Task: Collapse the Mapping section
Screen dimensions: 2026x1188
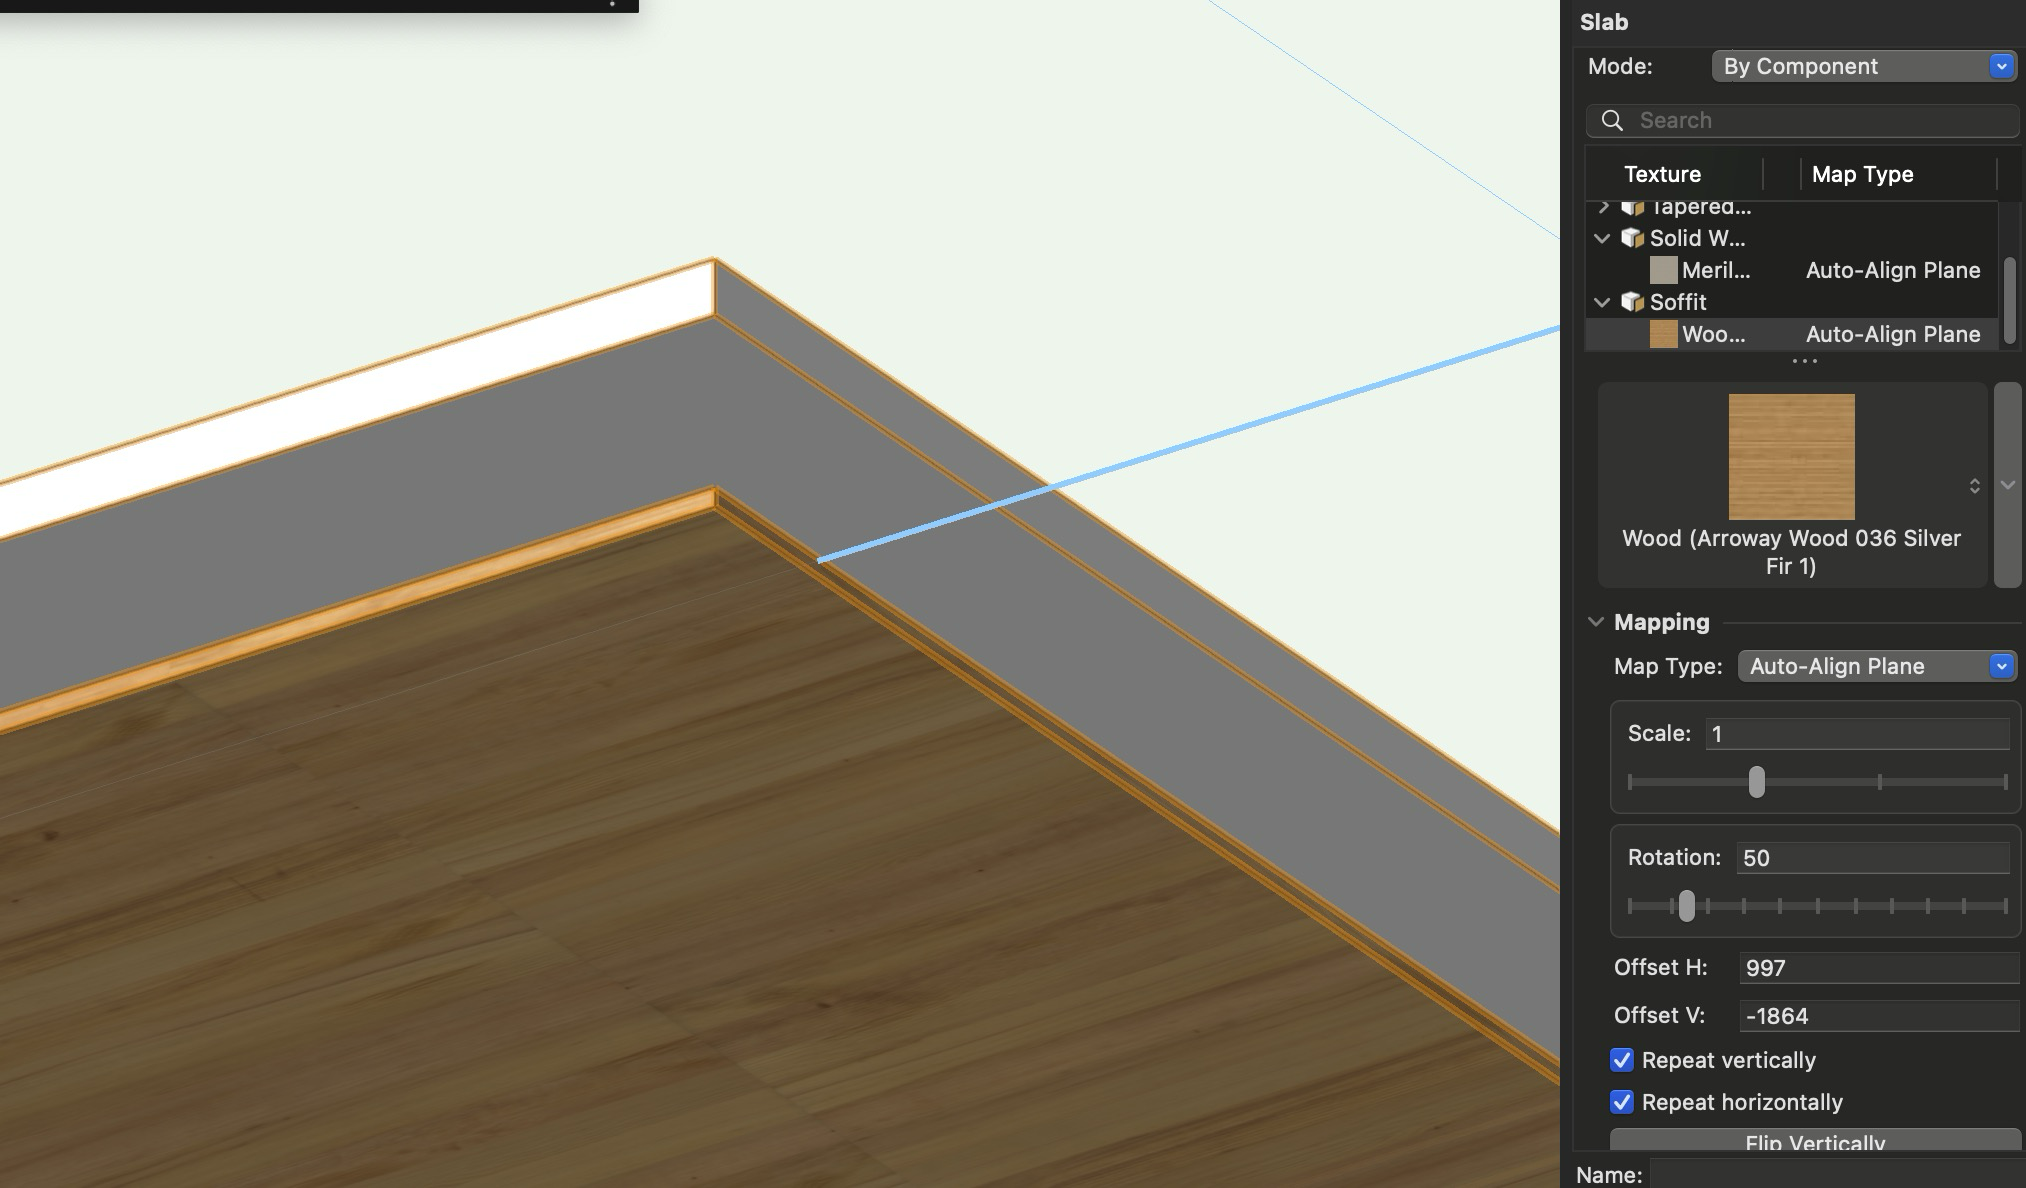Action: point(1596,622)
